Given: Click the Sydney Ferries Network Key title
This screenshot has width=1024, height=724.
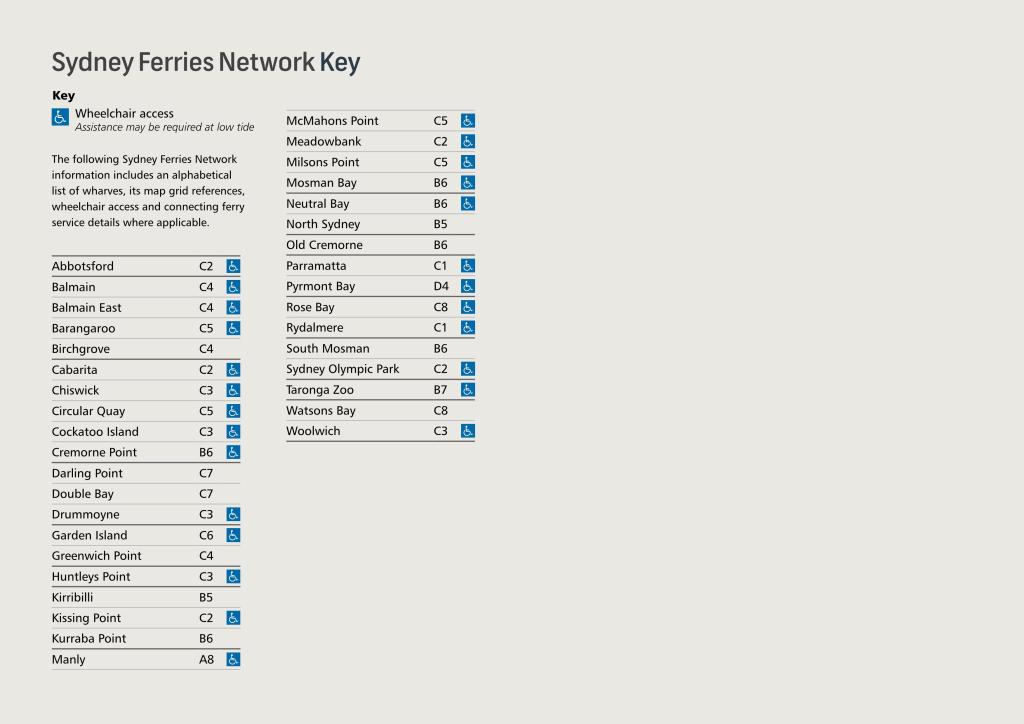Looking at the screenshot, I should tap(206, 63).
